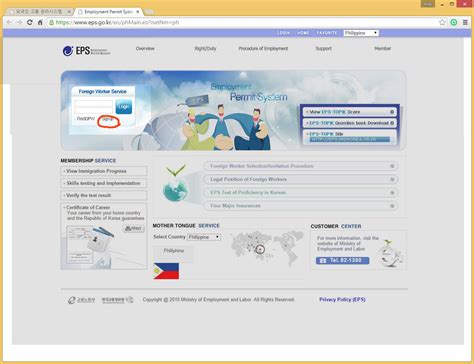The width and height of the screenshot is (474, 364).
Task: Click the EPS-TOPIK Site URL link
Action: tap(349, 139)
